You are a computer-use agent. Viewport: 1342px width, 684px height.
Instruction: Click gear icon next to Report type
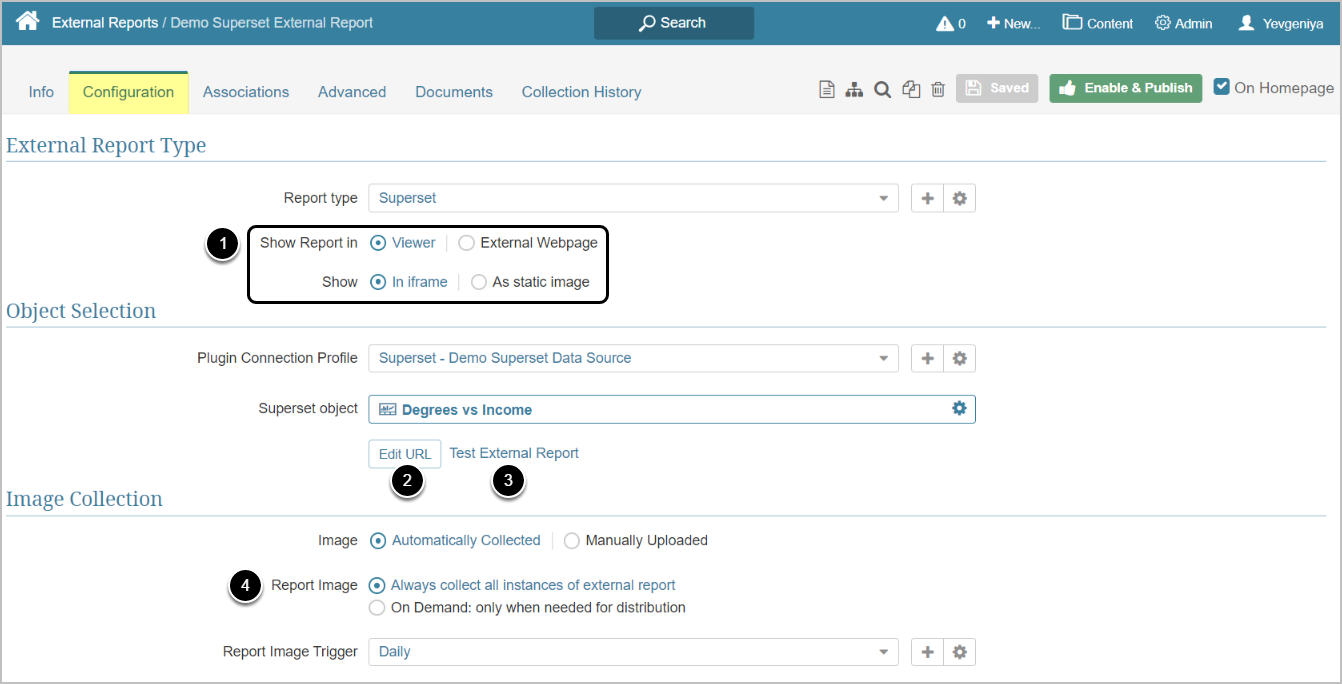pos(959,198)
